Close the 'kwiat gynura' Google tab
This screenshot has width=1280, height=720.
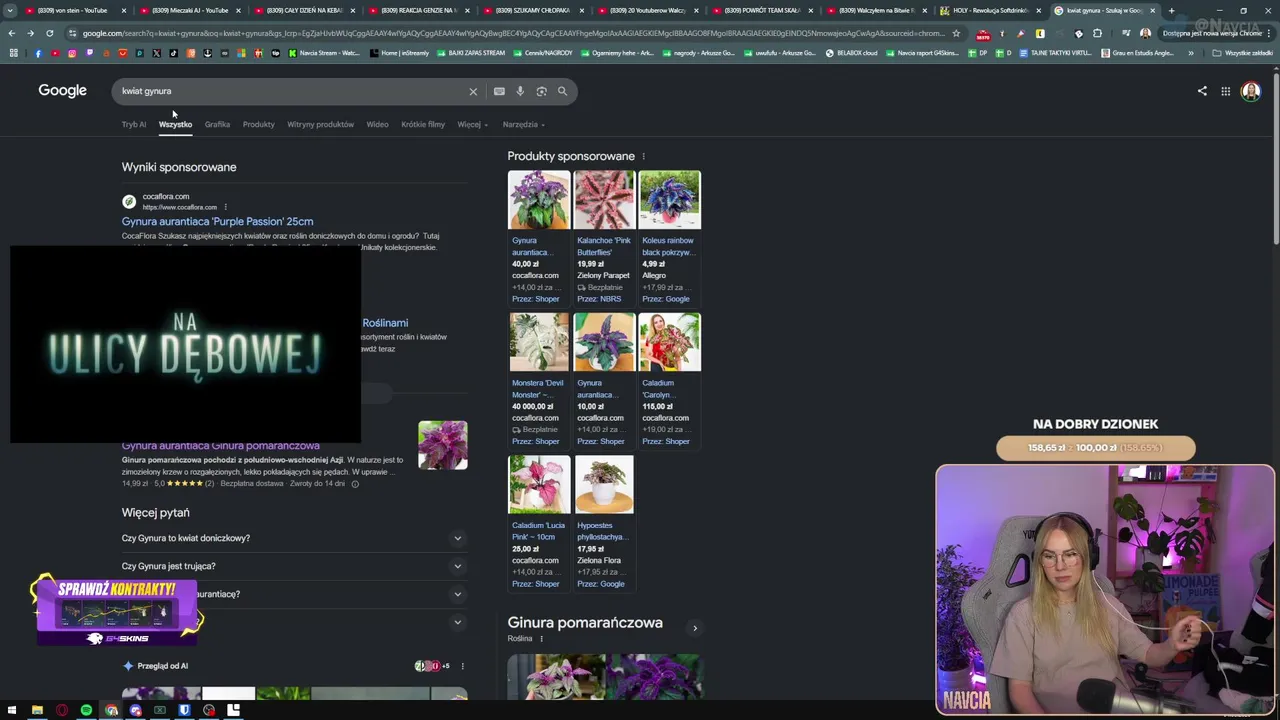click(x=1152, y=11)
